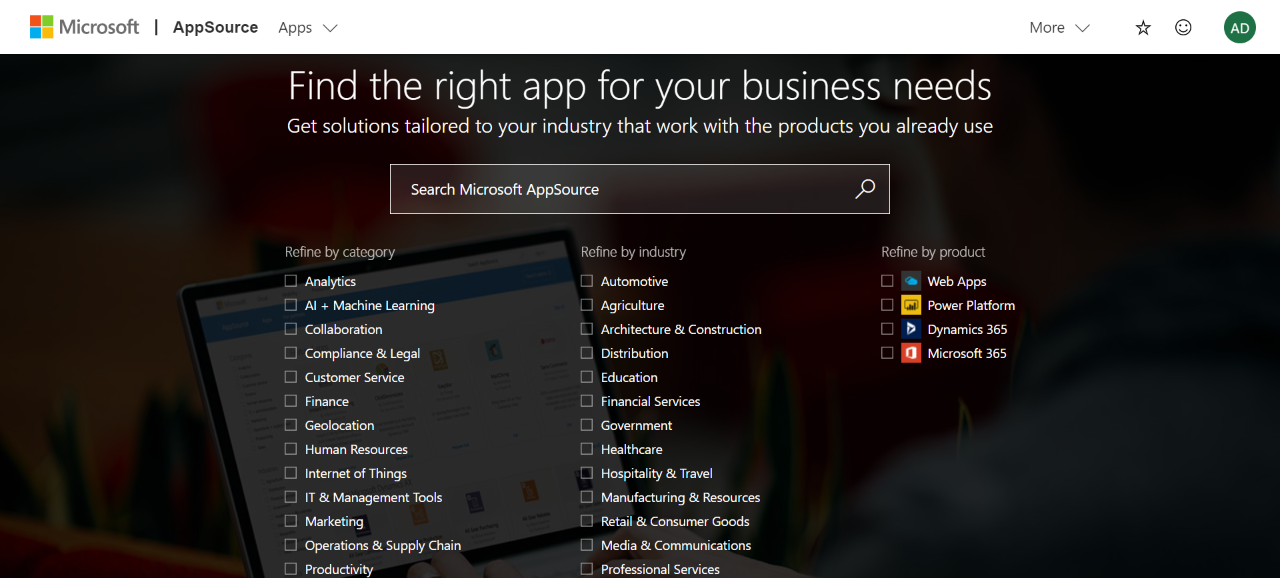The height and width of the screenshot is (578, 1280).
Task: Open the AppSource home link
Action: pos(215,27)
